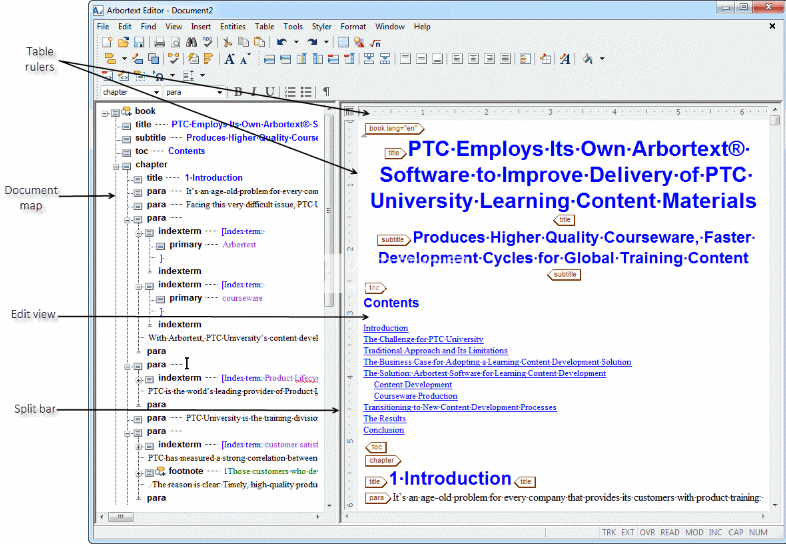786x547 pixels.
Task: Click the New document icon
Action: pos(107,42)
